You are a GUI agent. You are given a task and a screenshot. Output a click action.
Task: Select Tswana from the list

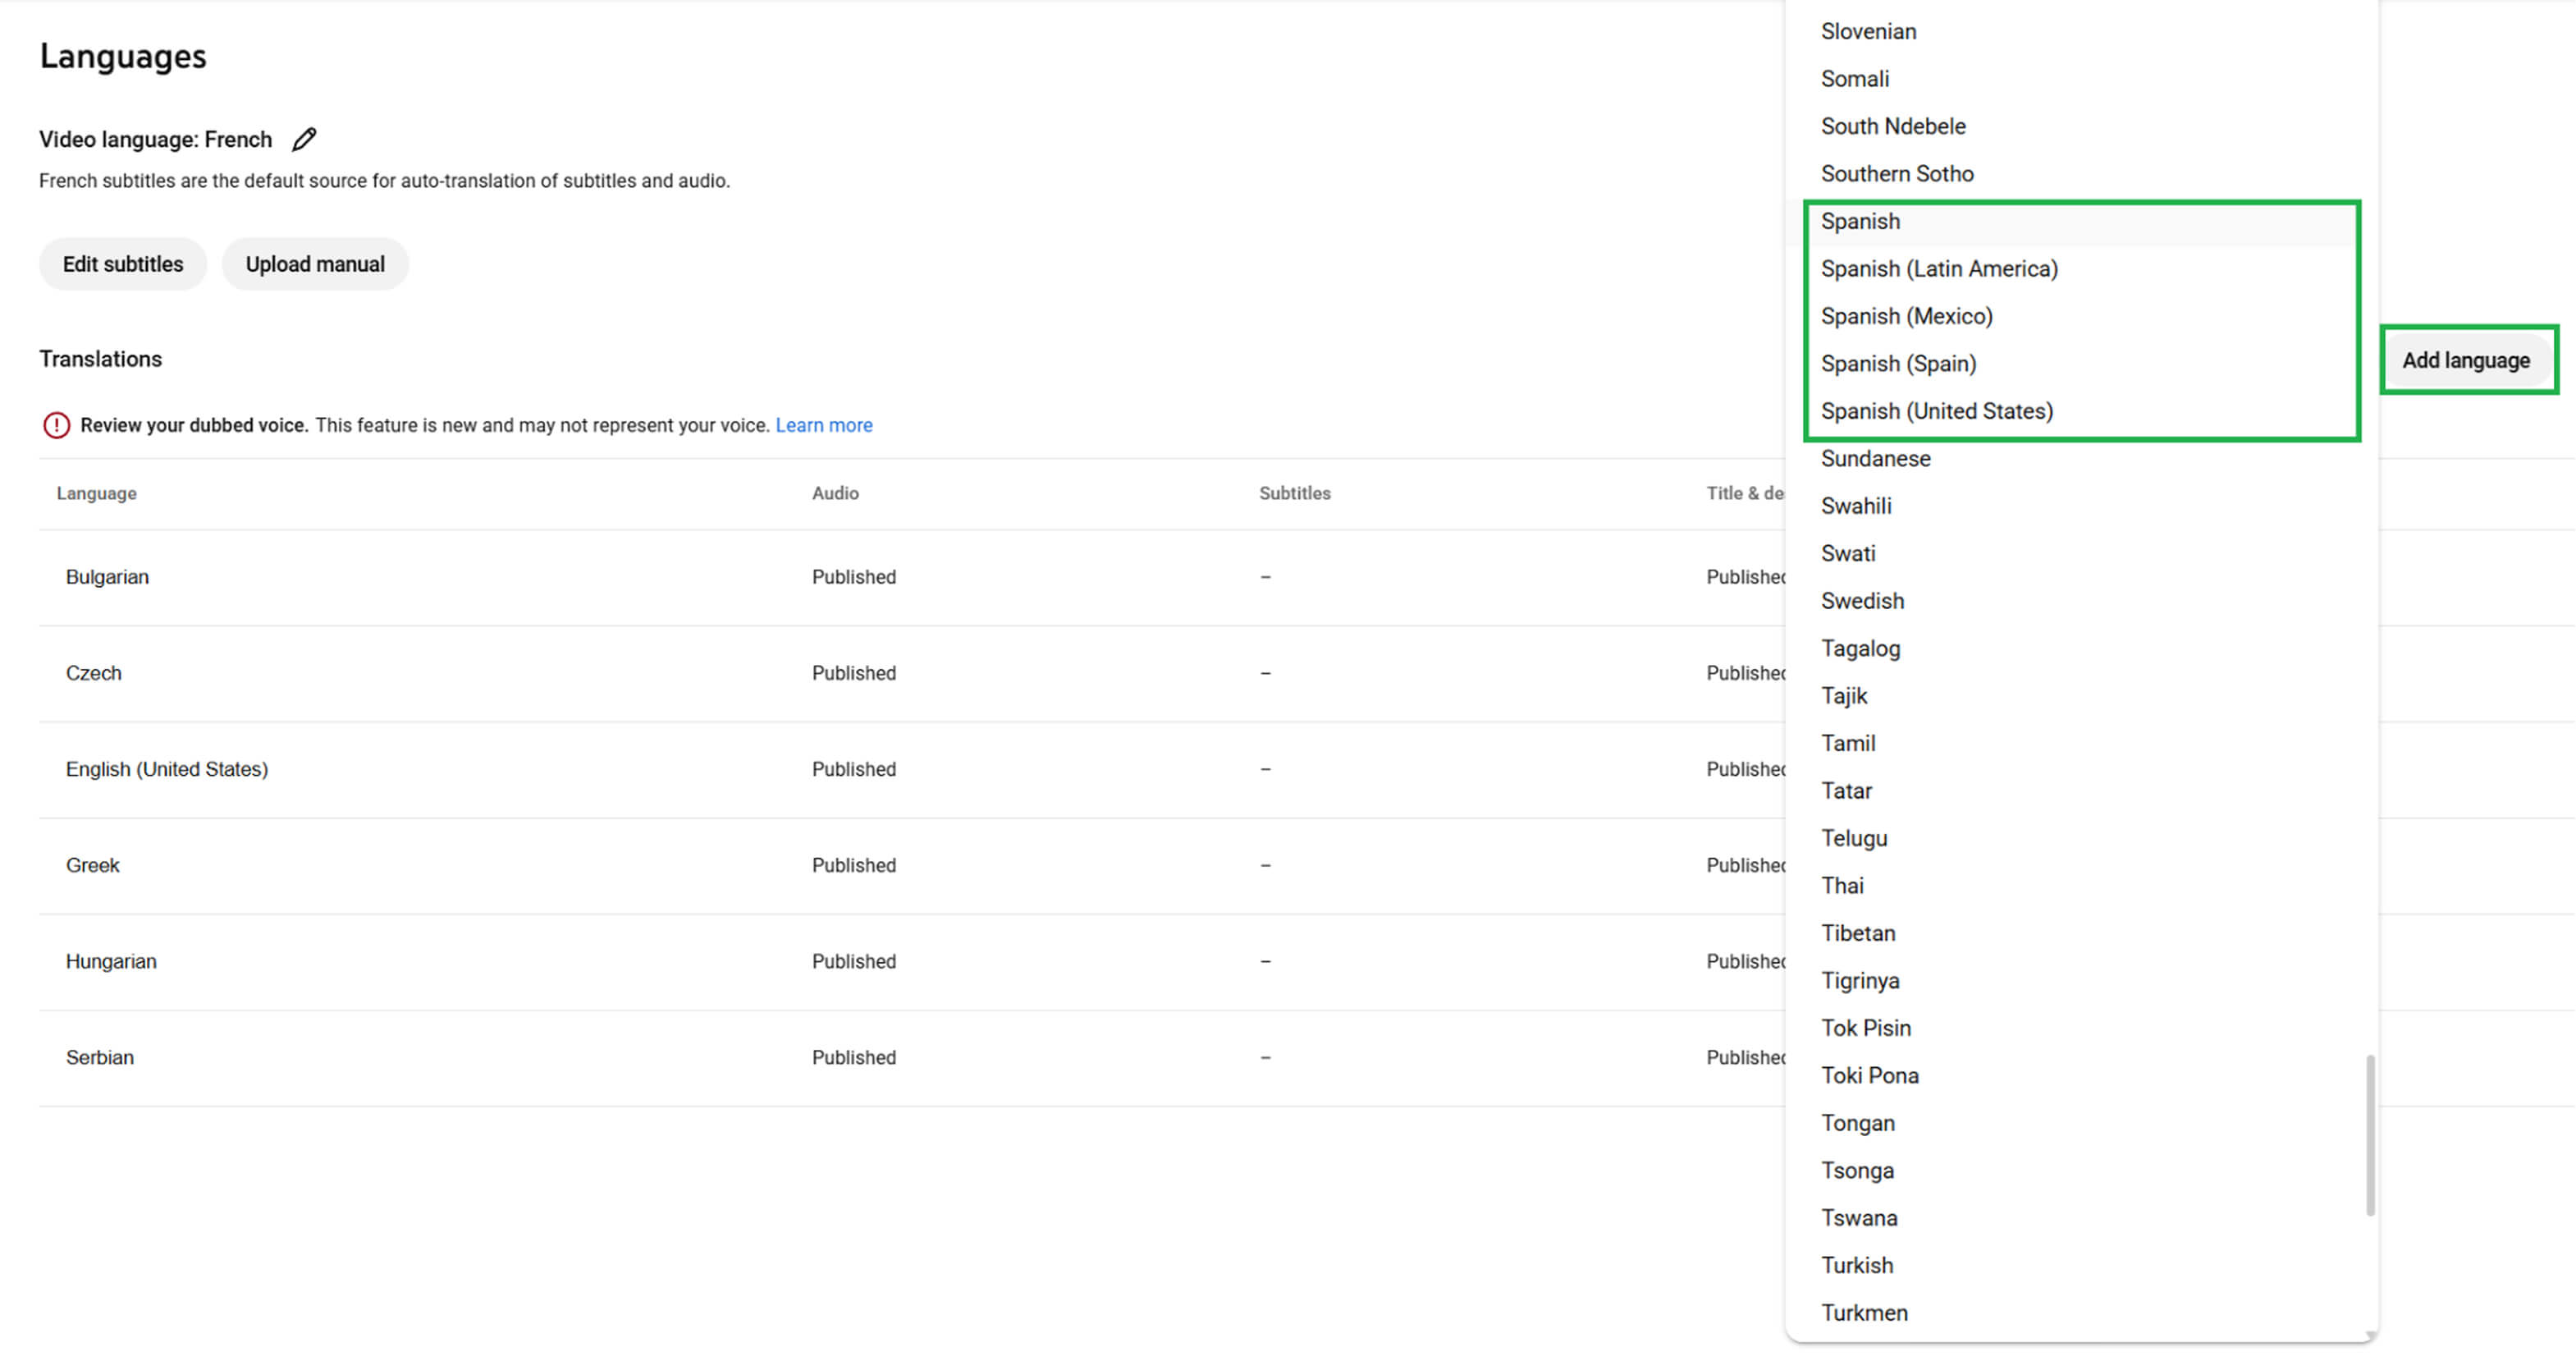pyautogui.click(x=2081, y=1219)
